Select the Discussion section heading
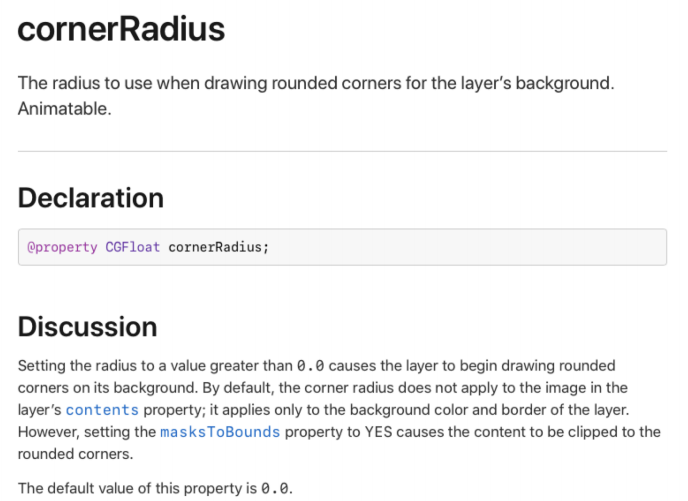688x501 pixels. pos(87,327)
